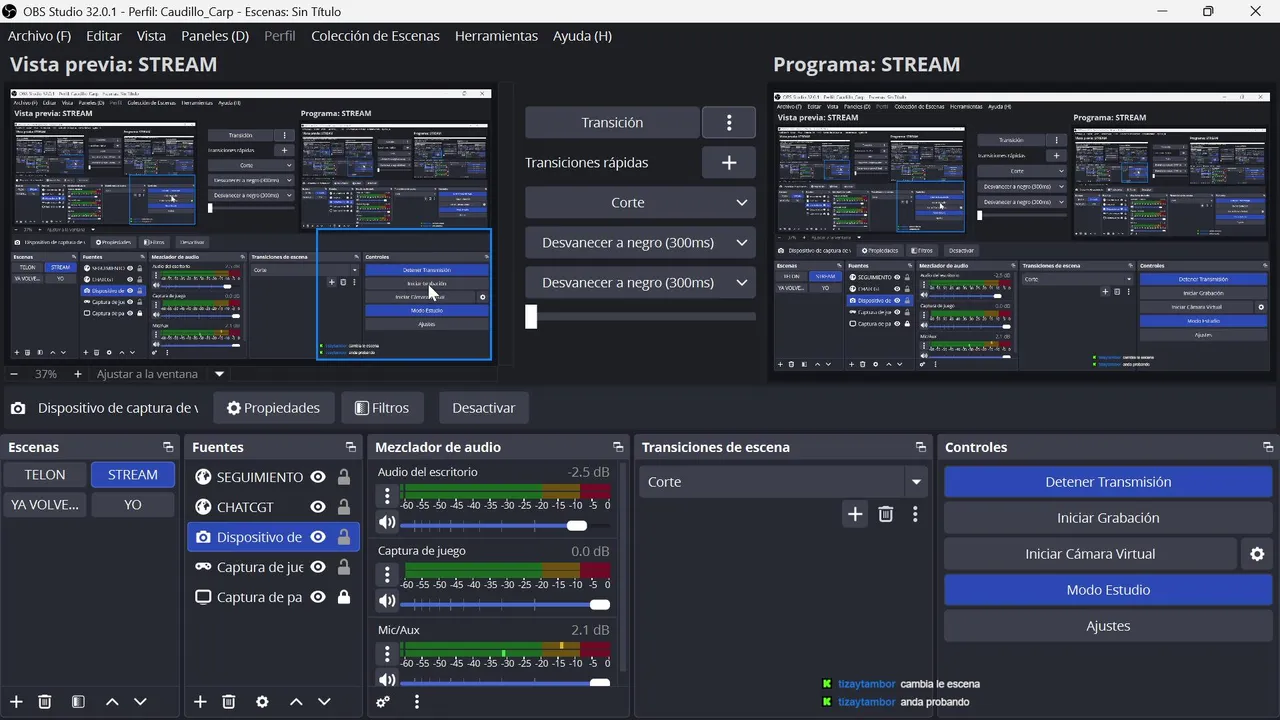Open scene filters icon in Escenas toolbar
This screenshot has width=1280, height=720.
(78, 702)
